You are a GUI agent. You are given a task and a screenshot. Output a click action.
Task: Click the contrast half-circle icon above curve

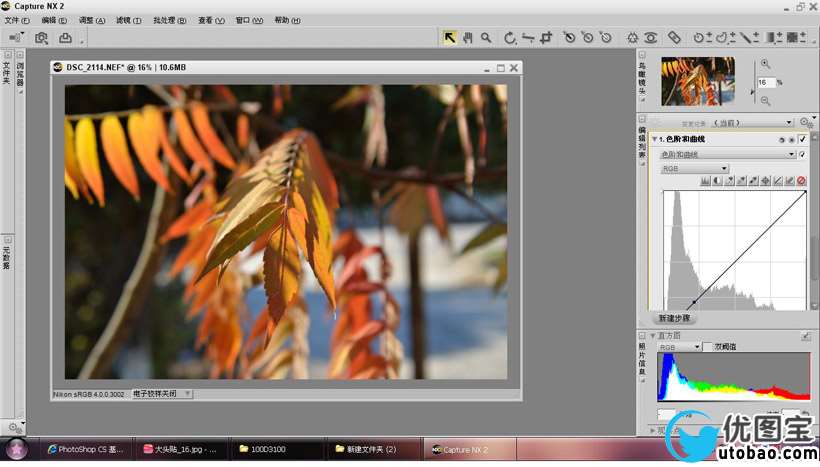[717, 181]
